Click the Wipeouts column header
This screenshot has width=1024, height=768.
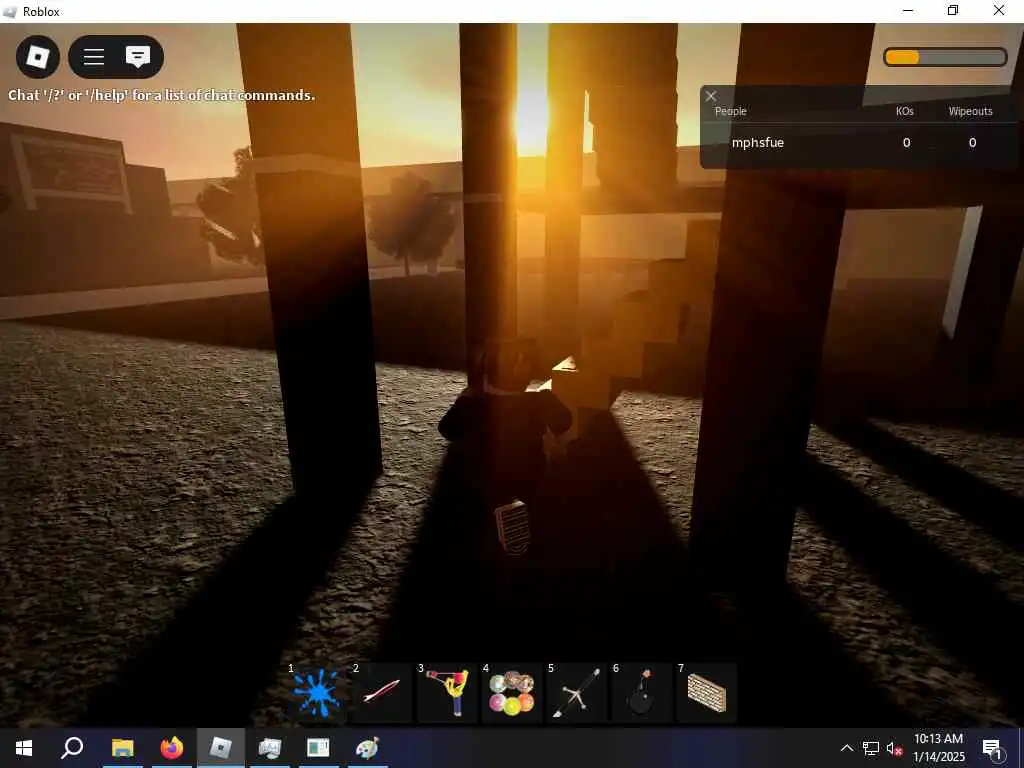point(970,111)
